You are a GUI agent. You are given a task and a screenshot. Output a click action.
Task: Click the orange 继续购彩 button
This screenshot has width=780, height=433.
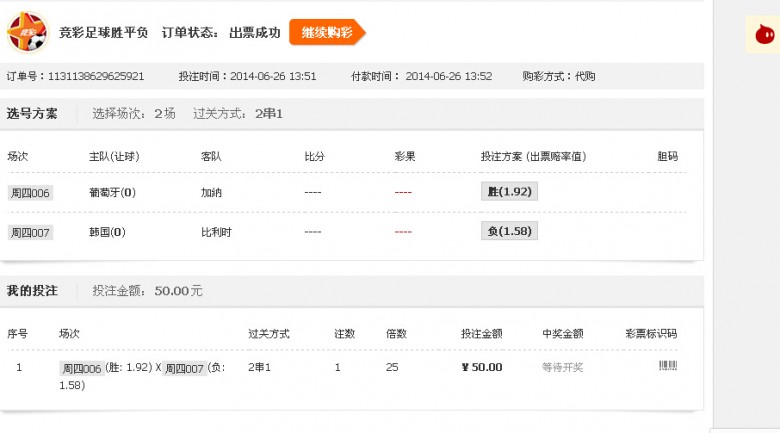327,33
